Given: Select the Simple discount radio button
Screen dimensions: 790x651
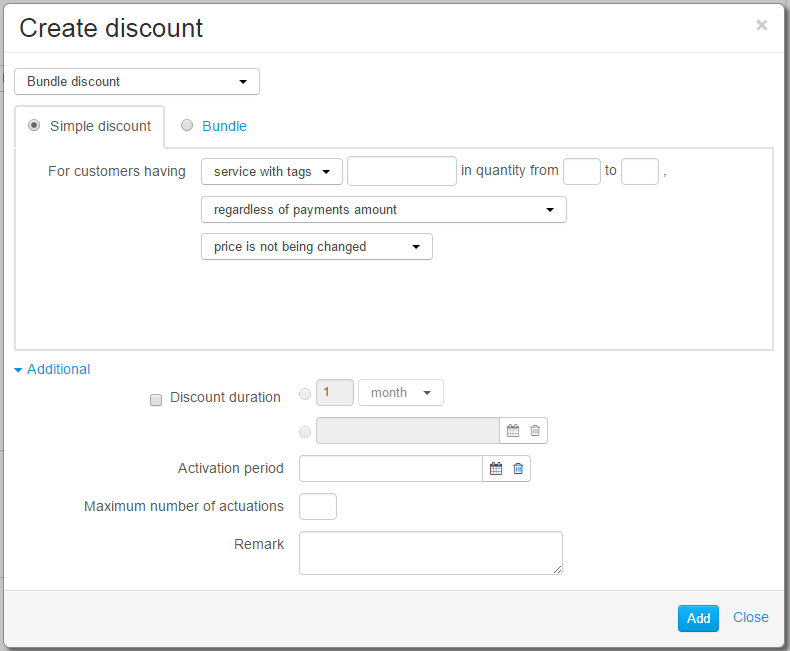Looking at the screenshot, I should point(34,125).
